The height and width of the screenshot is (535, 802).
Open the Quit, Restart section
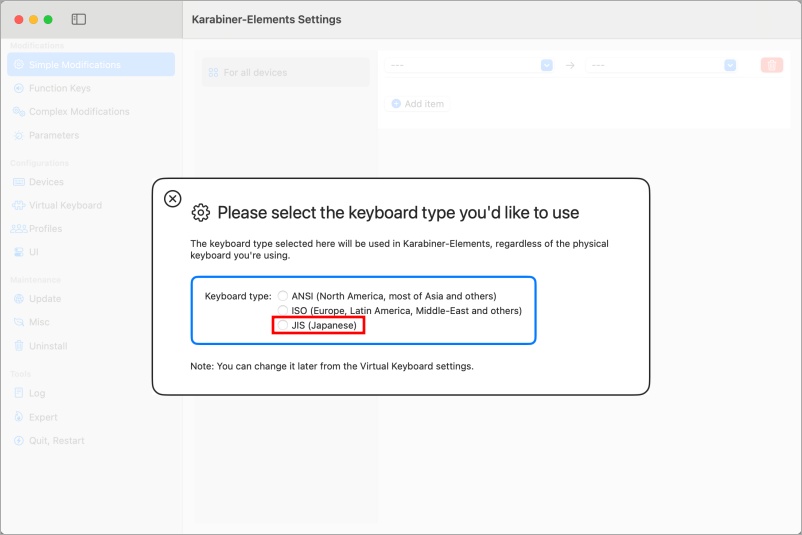point(56,441)
